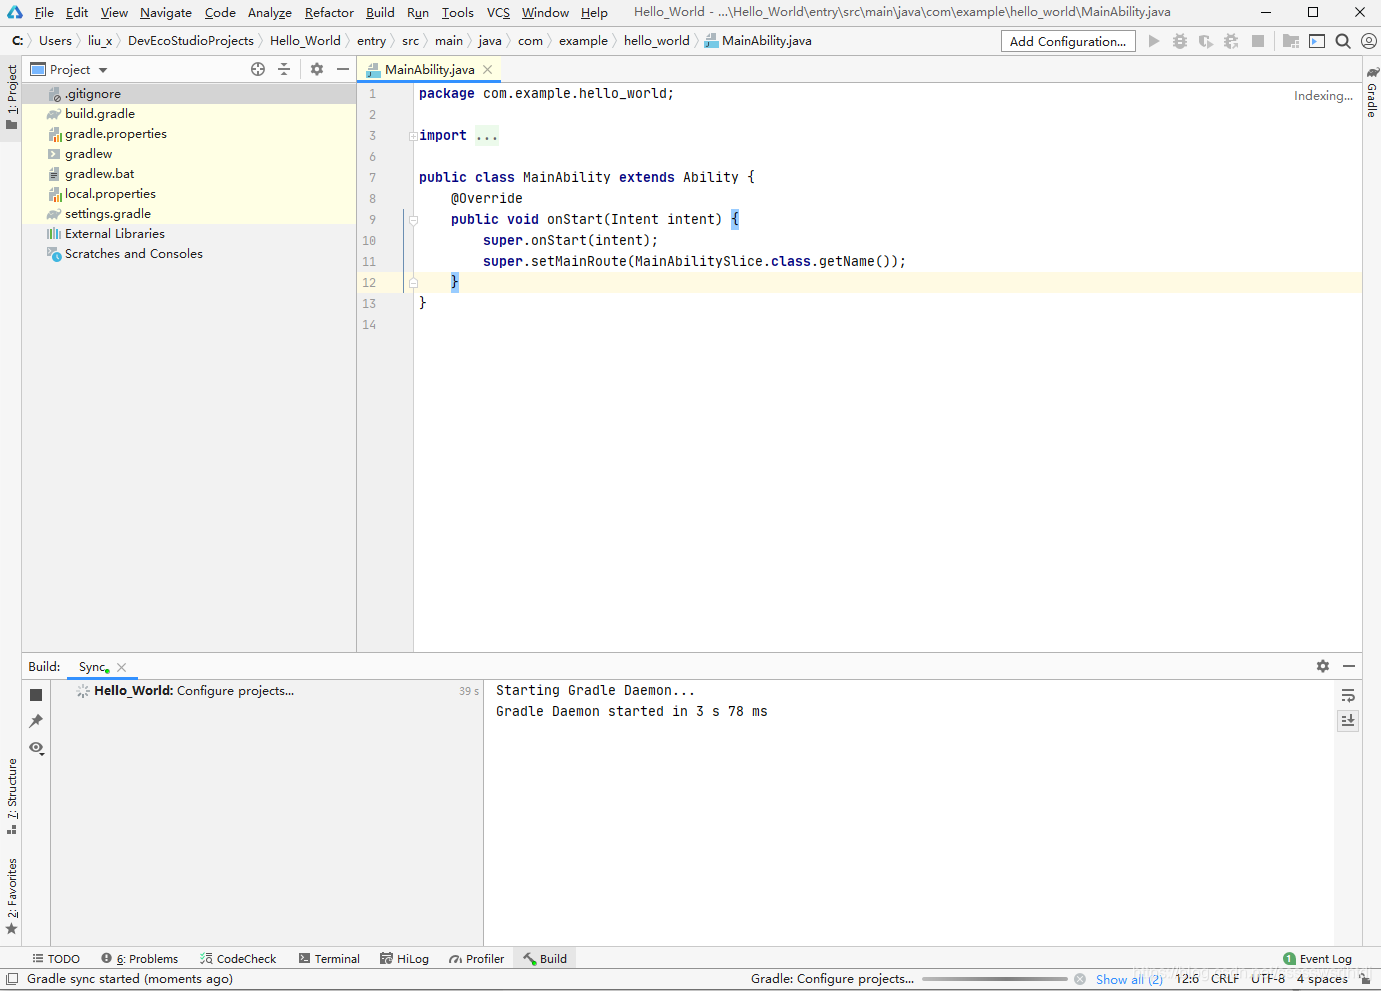Click the Stop square icon in toolbar

[1258, 41]
